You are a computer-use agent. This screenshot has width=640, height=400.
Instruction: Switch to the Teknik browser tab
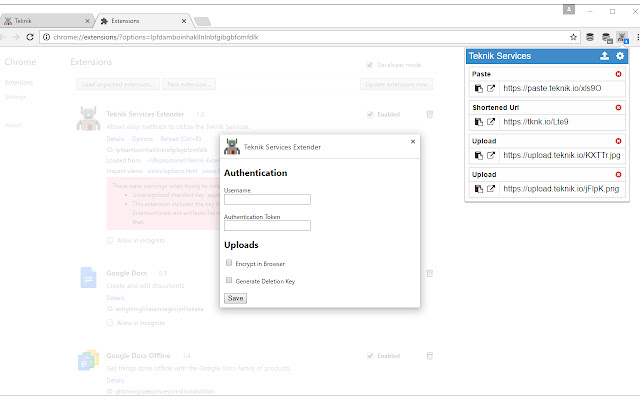click(45, 21)
